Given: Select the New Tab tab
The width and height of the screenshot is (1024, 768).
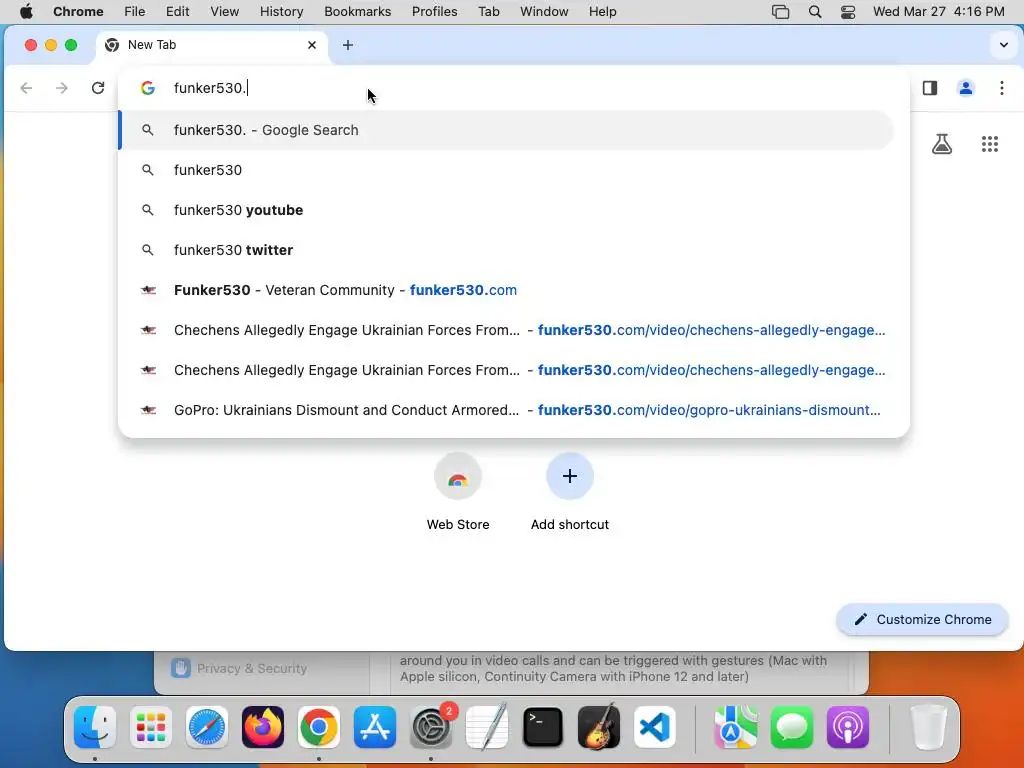Looking at the screenshot, I should click(x=212, y=45).
